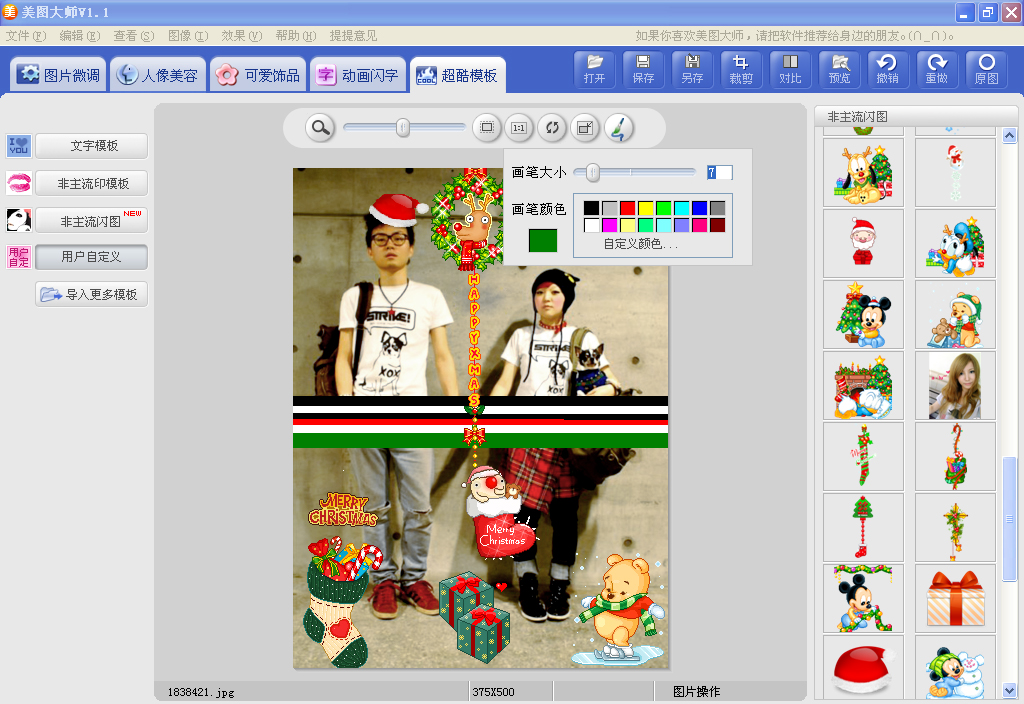Select the Santa Claus face thumbnail
Screen dimensions: 1024x704
863,243
